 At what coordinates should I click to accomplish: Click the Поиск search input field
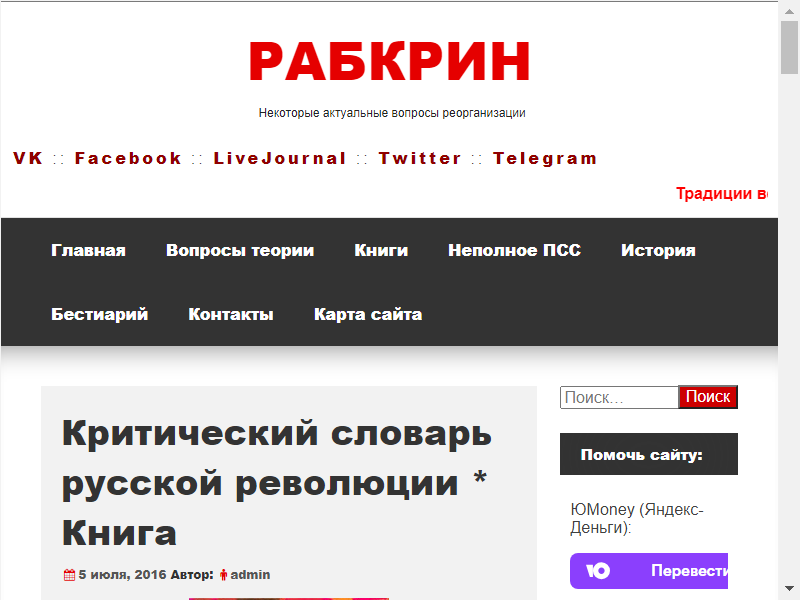pyautogui.click(x=618, y=397)
